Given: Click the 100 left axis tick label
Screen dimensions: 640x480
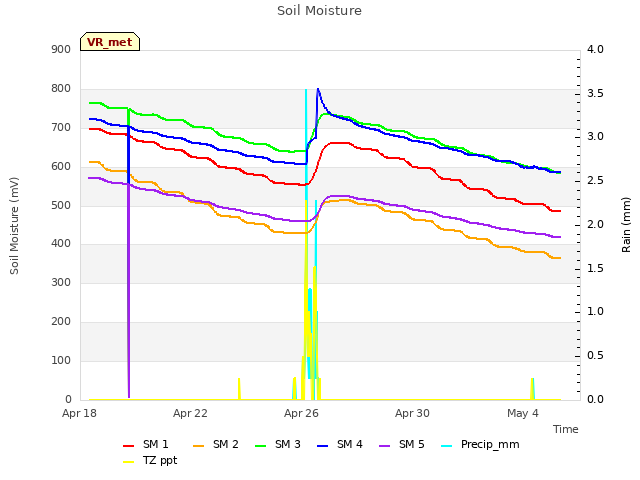Looking at the screenshot, I should click(61, 361).
